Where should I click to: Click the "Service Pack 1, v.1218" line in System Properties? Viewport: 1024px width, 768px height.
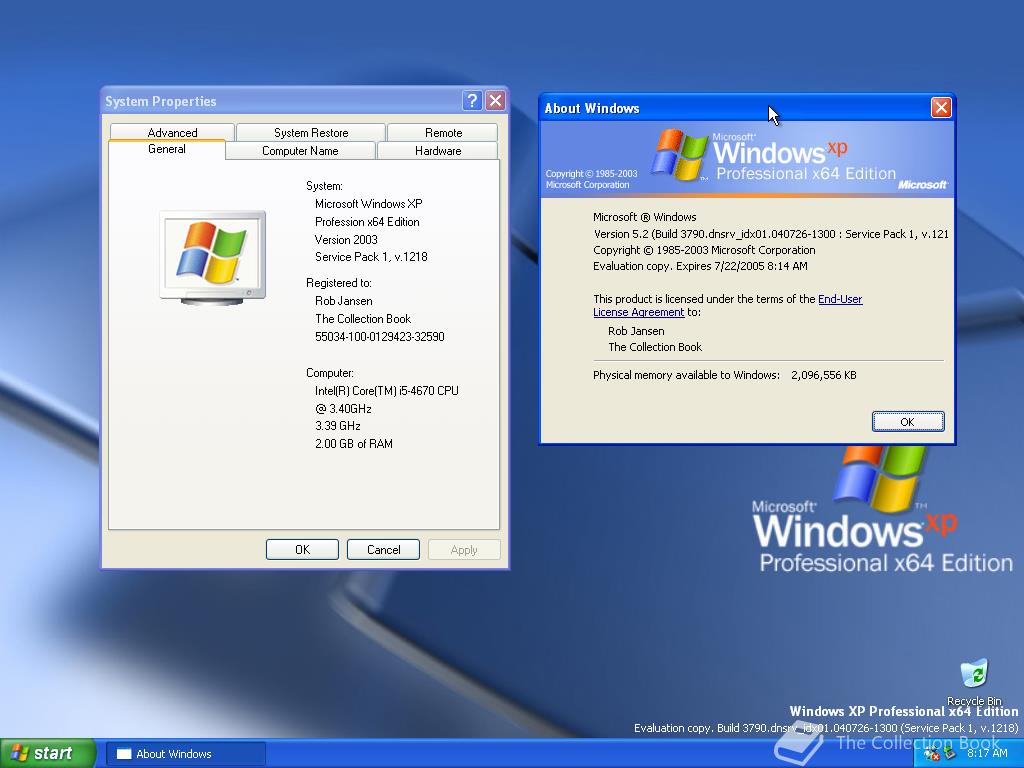point(371,257)
